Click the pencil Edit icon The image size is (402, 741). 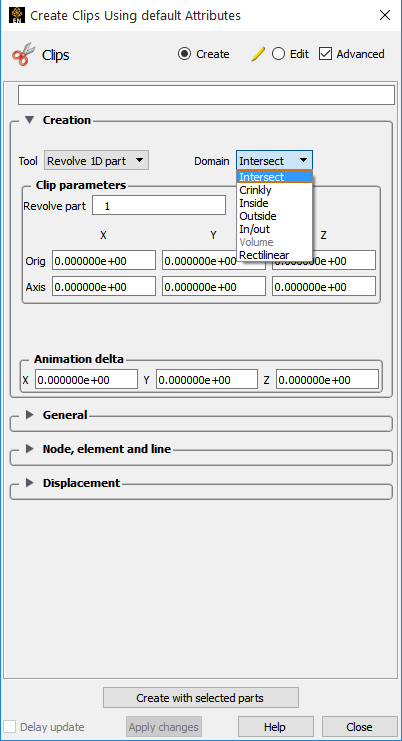(258, 54)
